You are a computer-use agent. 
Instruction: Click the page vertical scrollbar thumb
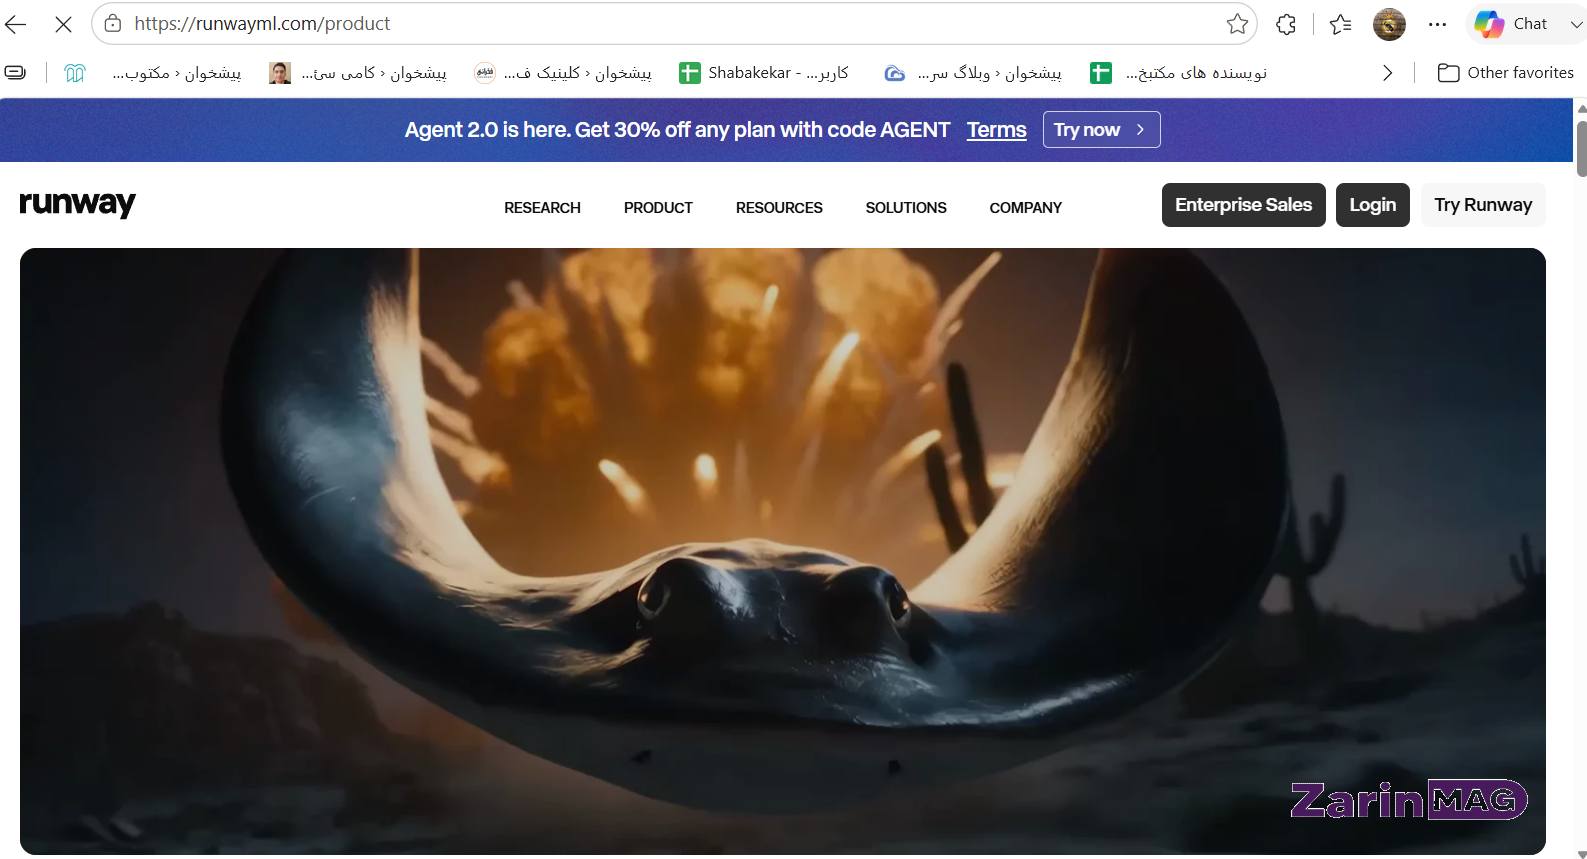coord(1581,148)
